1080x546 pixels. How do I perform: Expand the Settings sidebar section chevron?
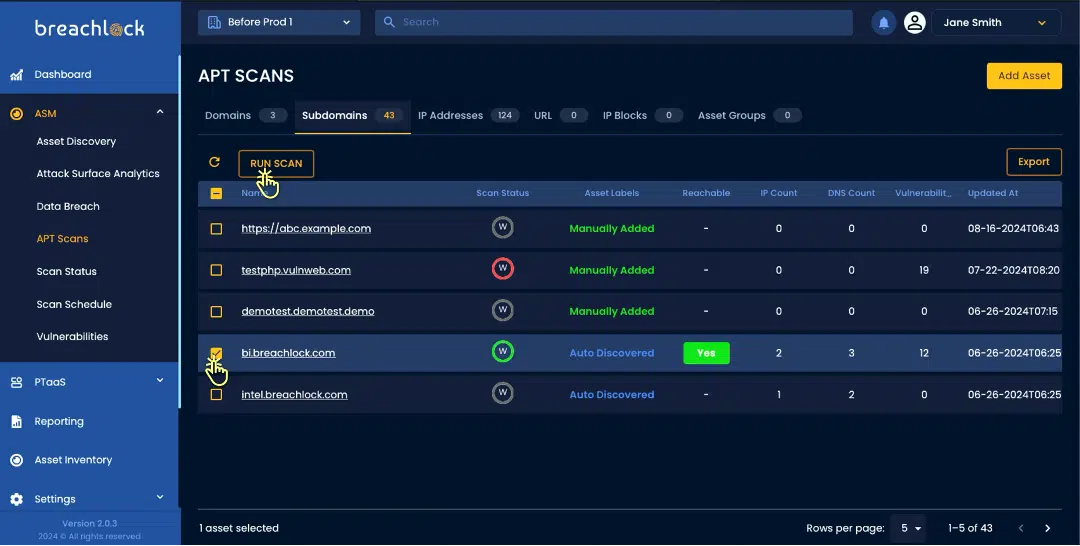(x=160, y=497)
